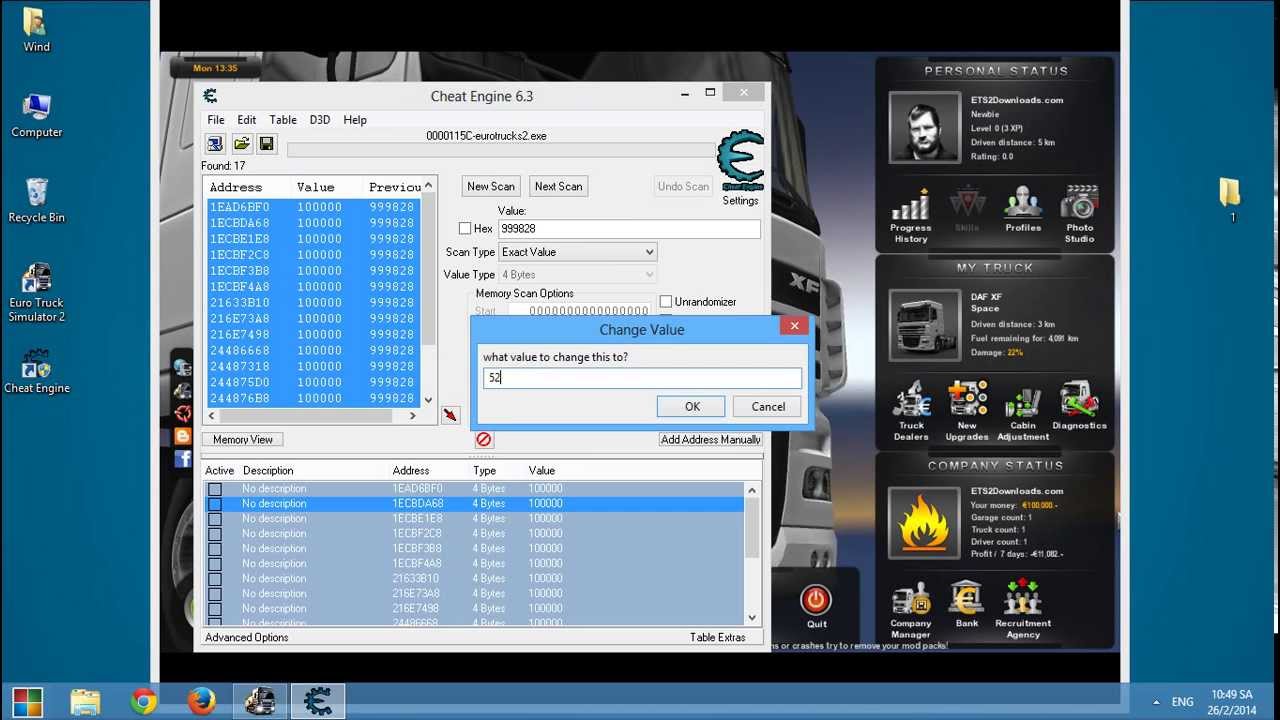Close the Change Value dialog
The height and width of the screenshot is (720, 1280).
(794, 326)
